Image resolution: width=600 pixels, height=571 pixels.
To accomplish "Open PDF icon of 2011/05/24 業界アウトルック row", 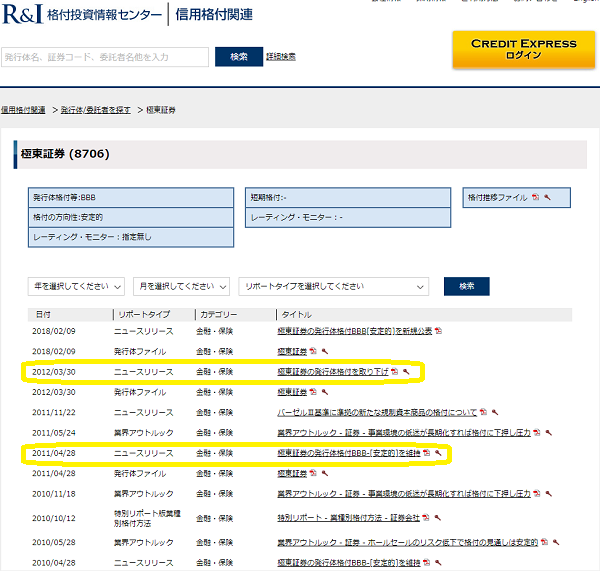I will [537, 432].
